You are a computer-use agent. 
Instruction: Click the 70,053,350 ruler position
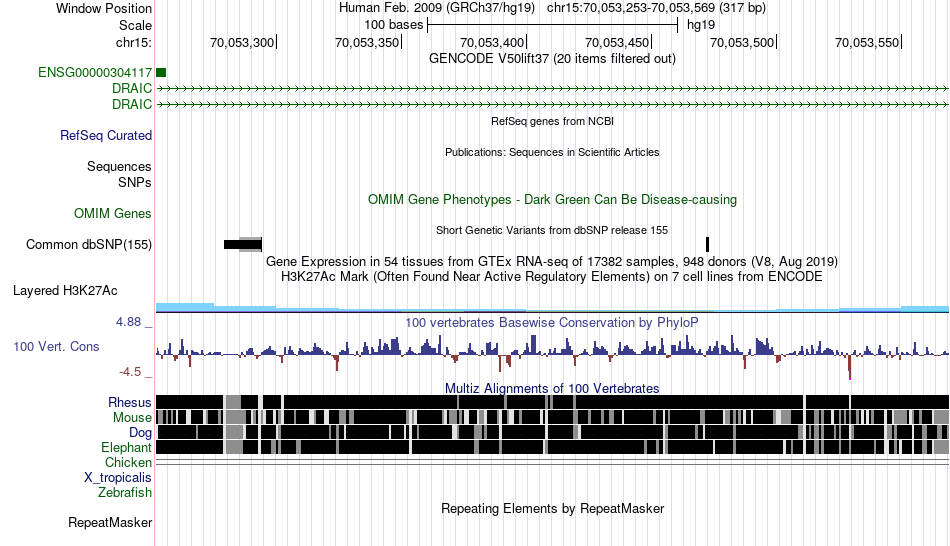pos(367,42)
